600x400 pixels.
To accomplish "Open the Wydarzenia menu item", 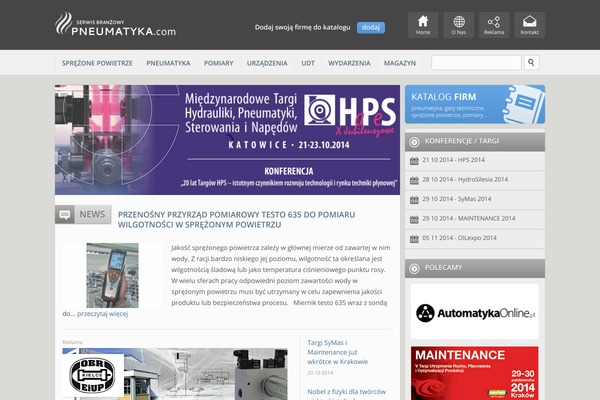I will (349, 63).
